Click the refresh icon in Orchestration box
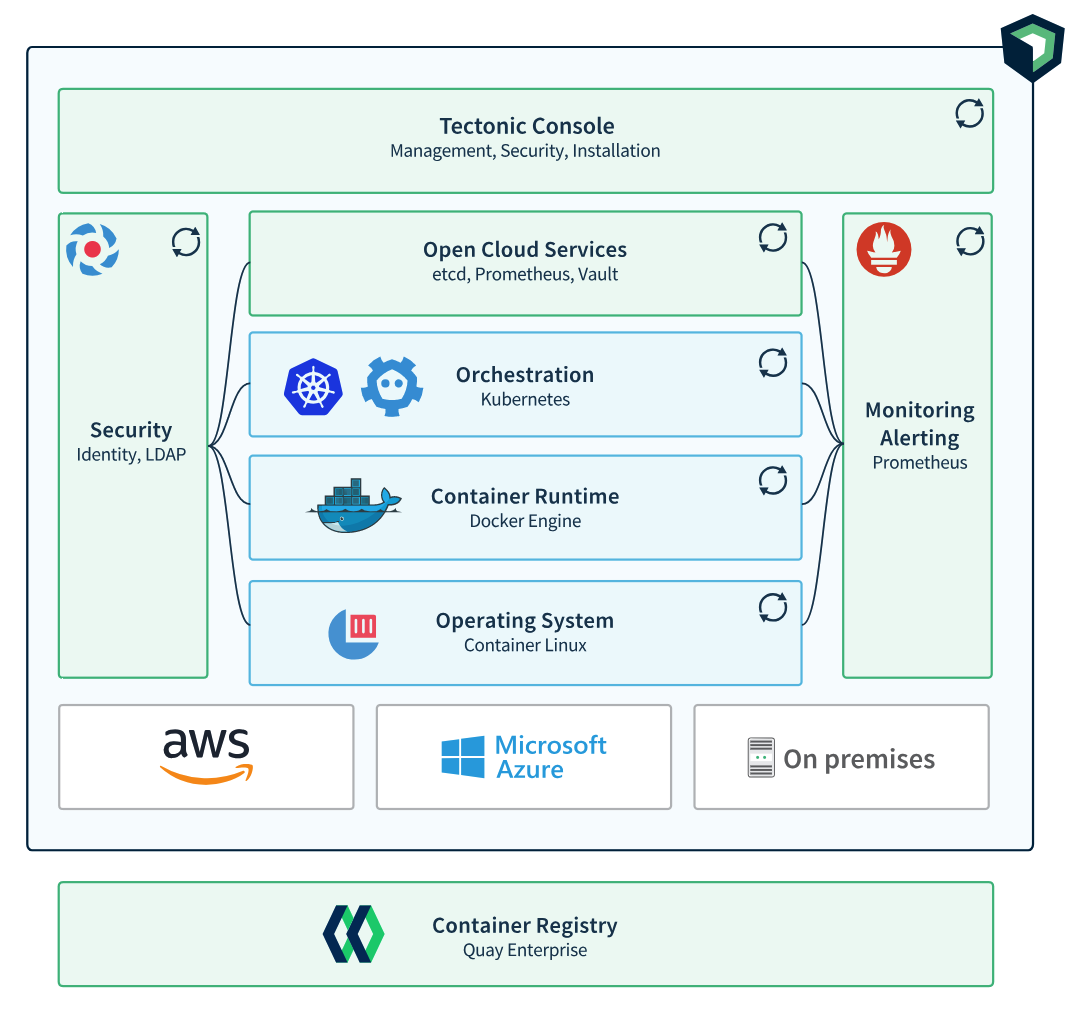Viewport: 1072px width, 1018px height. click(x=773, y=362)
